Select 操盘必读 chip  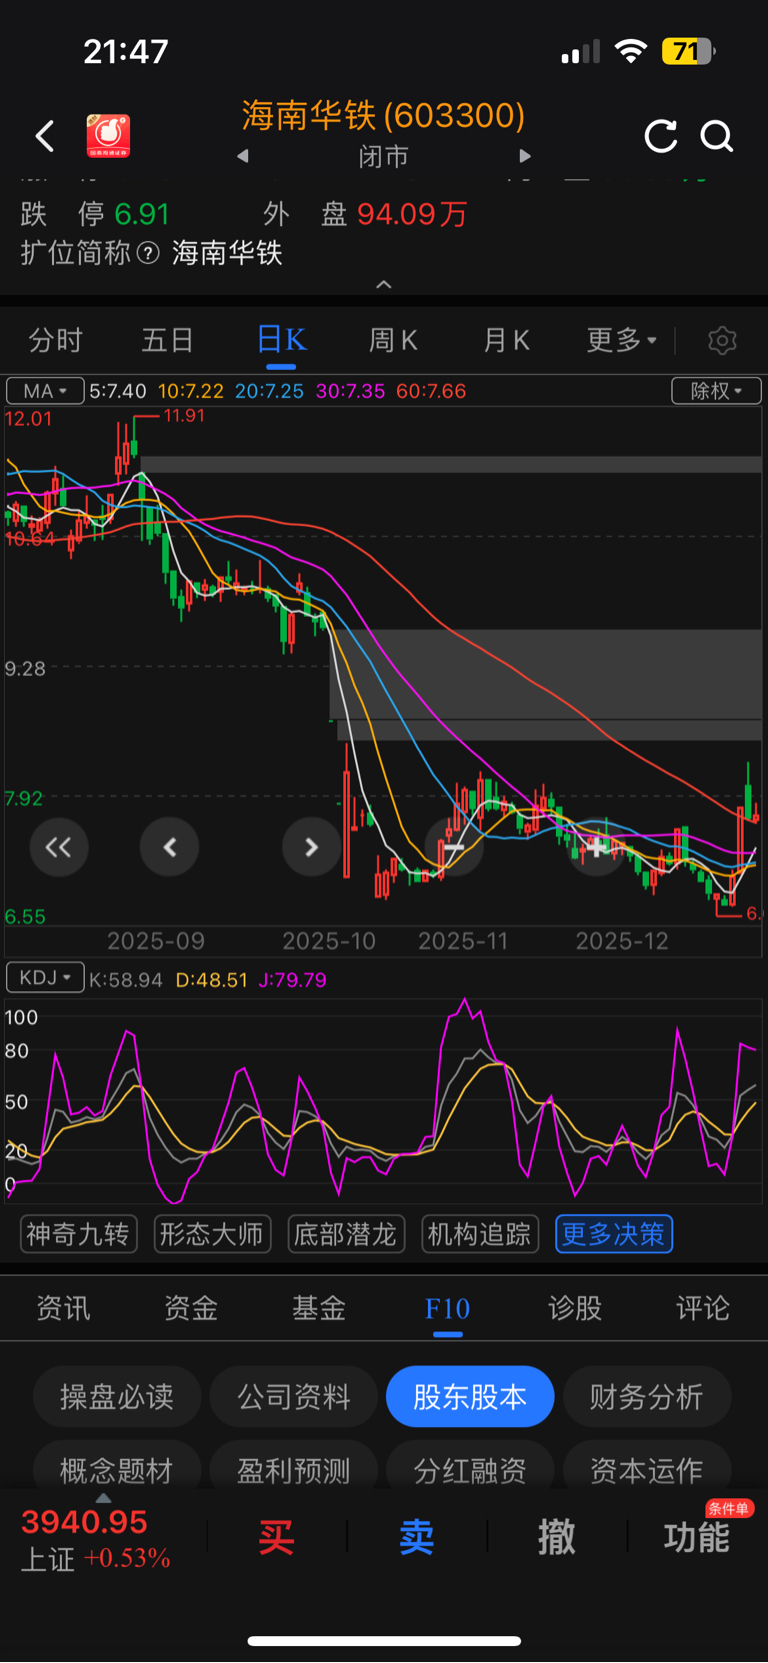117,1397
